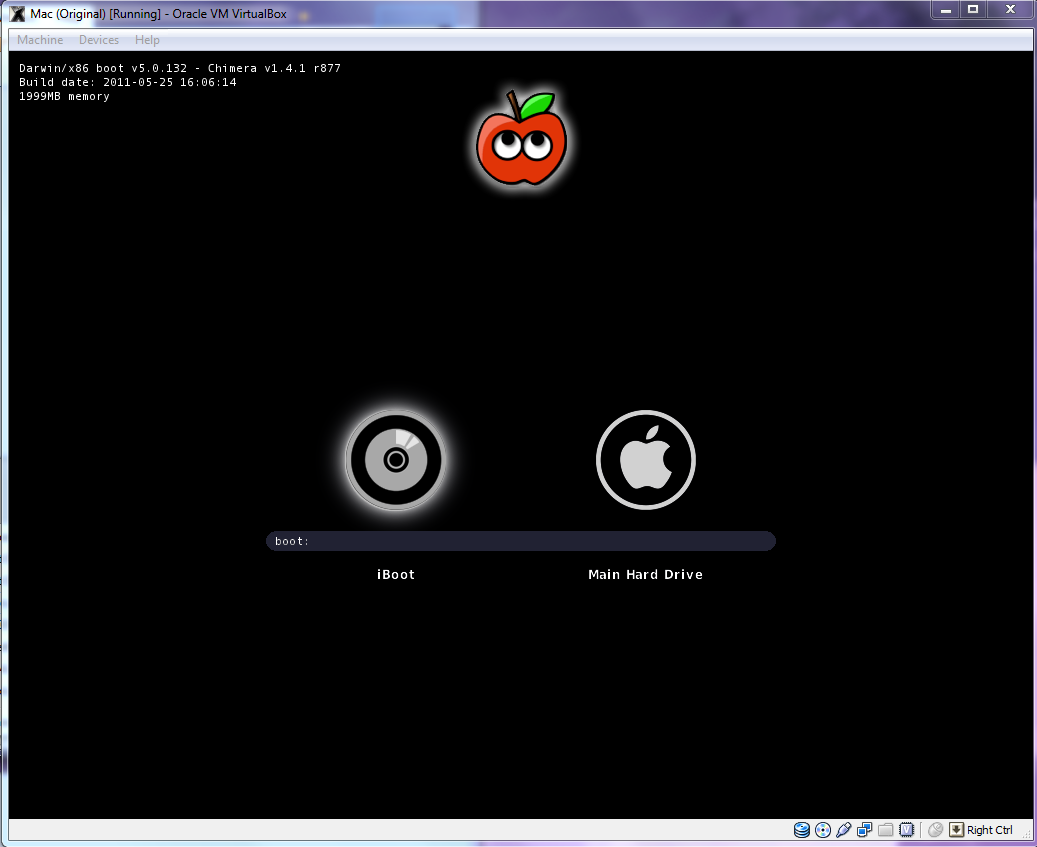The image size is (1037, 847).
Task: Click the mouse integration status icon
Action: [935, 830]
